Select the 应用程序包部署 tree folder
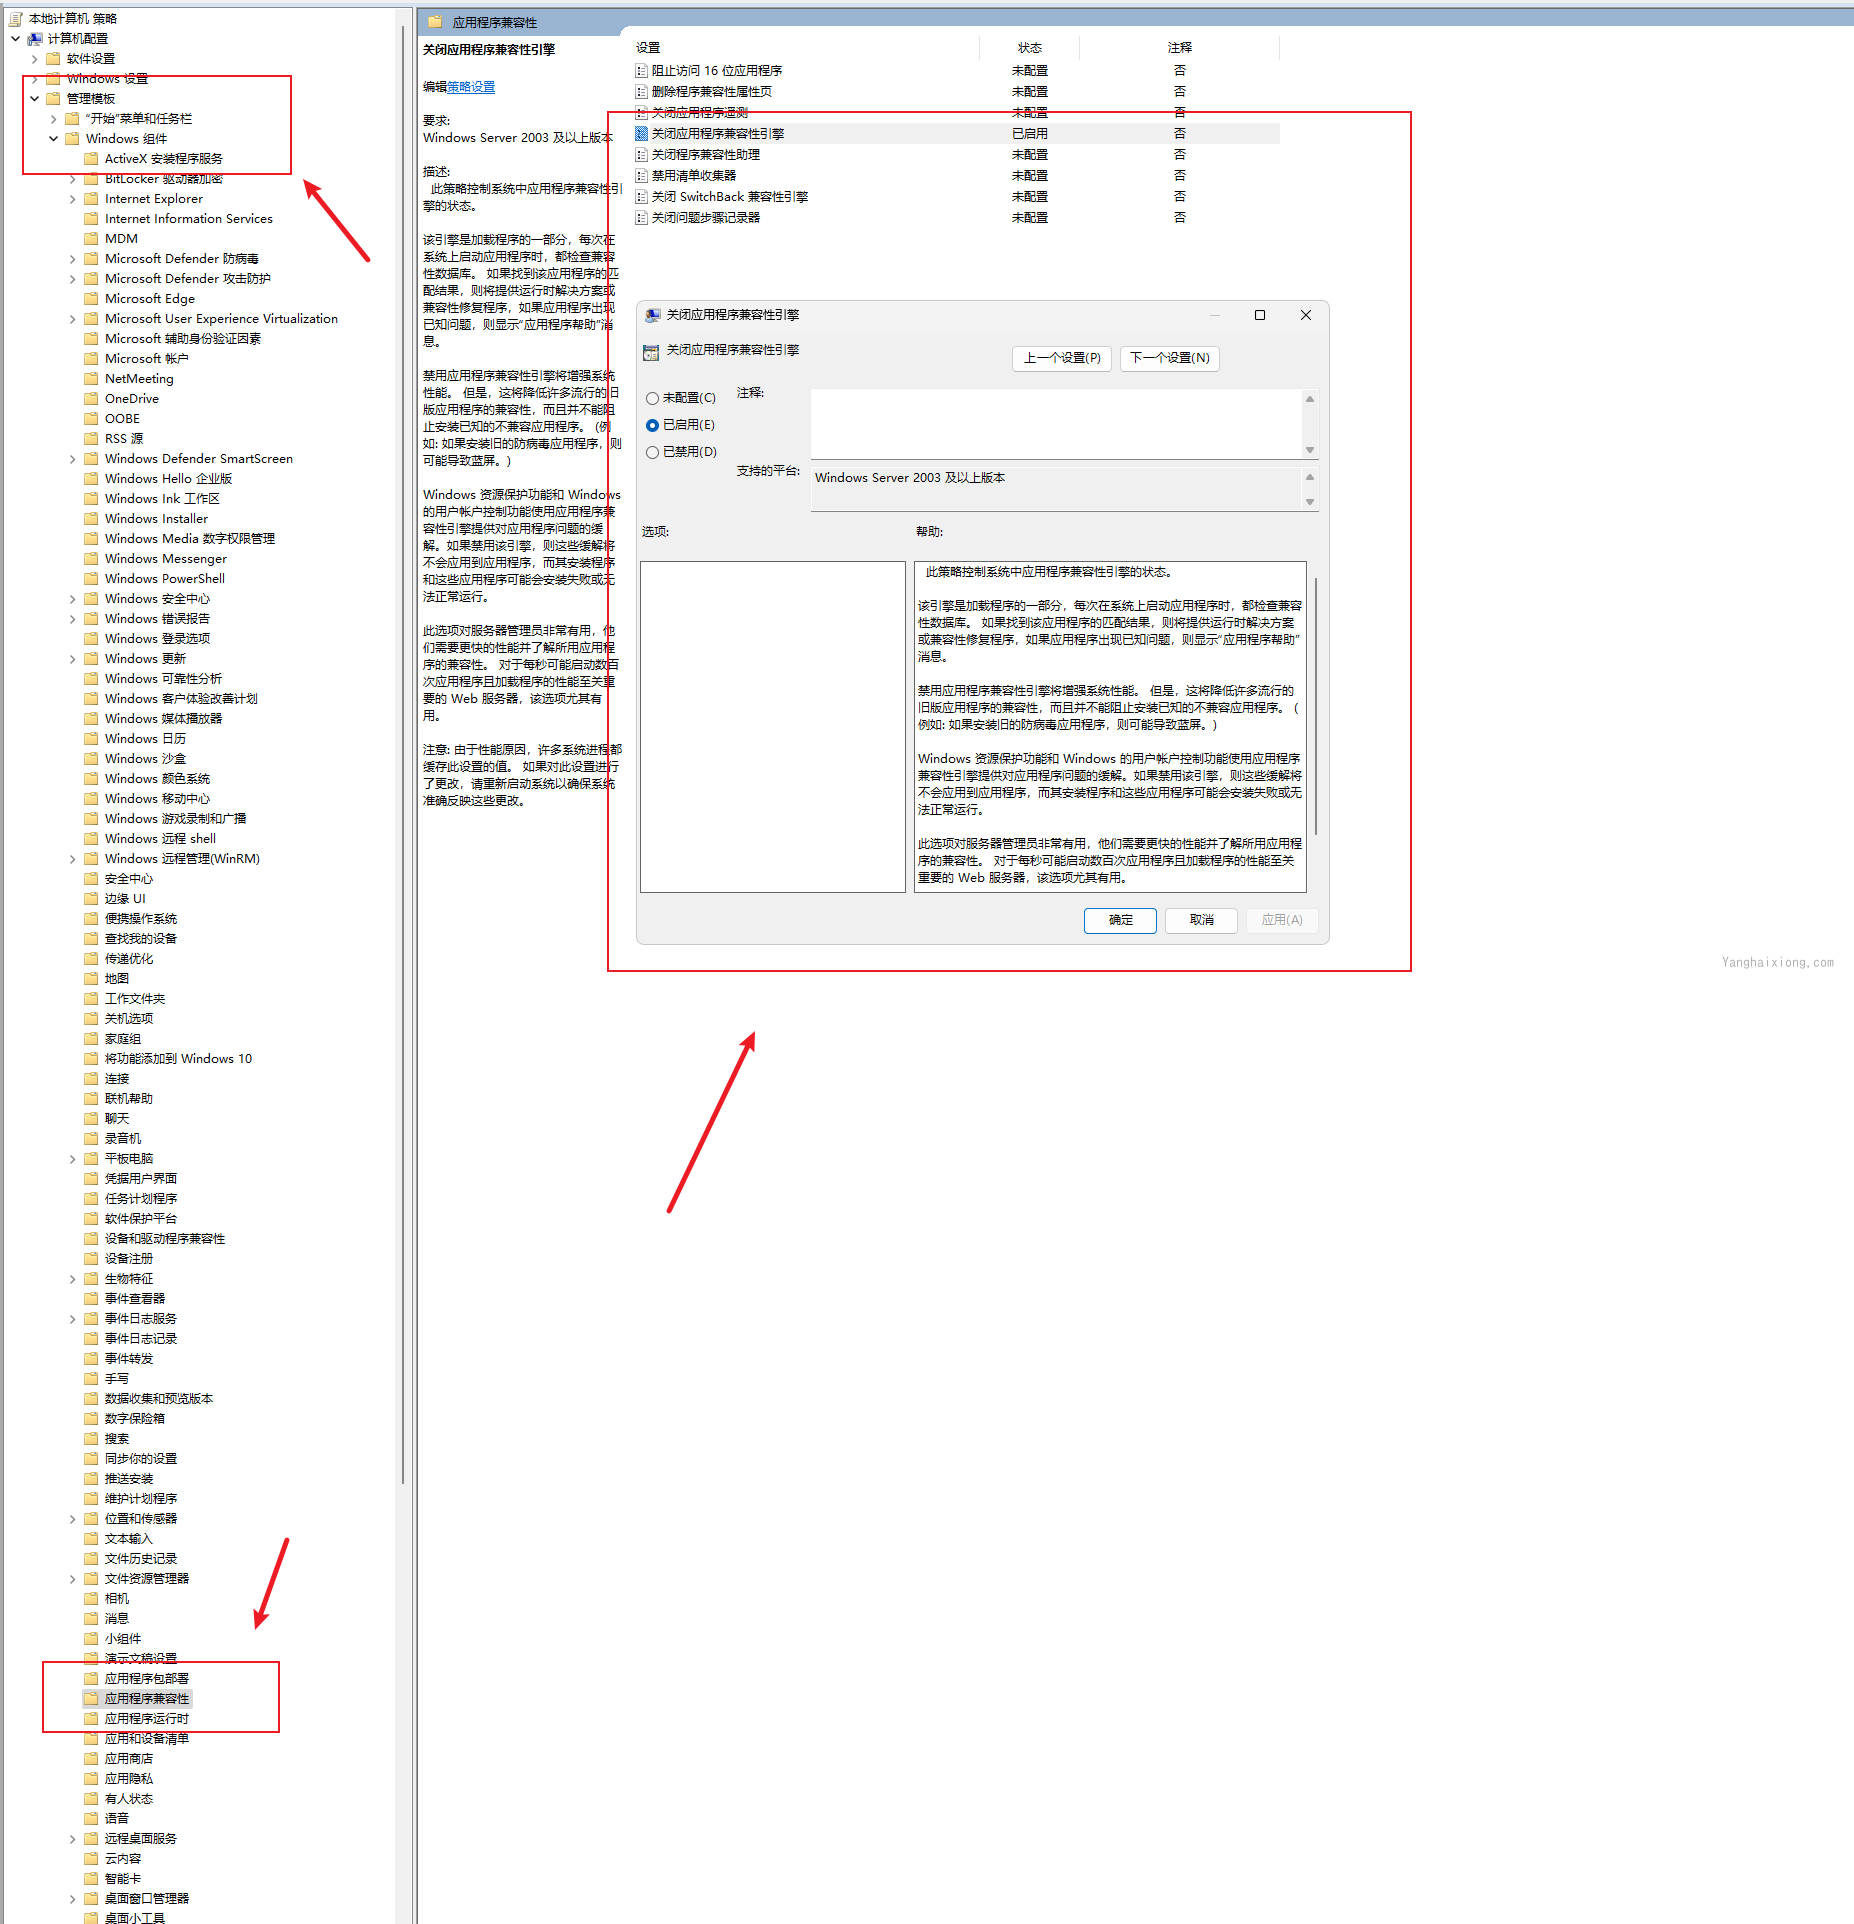The width and height of the screenshot is (1854, 1924). [x=147, y=1678]
